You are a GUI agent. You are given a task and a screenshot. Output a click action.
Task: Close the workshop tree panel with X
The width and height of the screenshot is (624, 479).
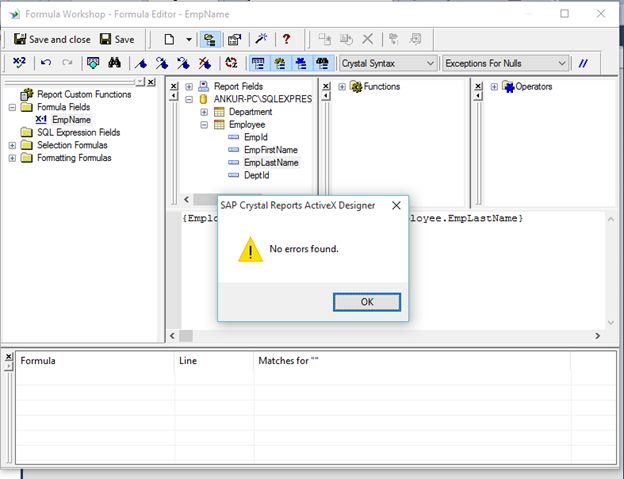point(151,82)
